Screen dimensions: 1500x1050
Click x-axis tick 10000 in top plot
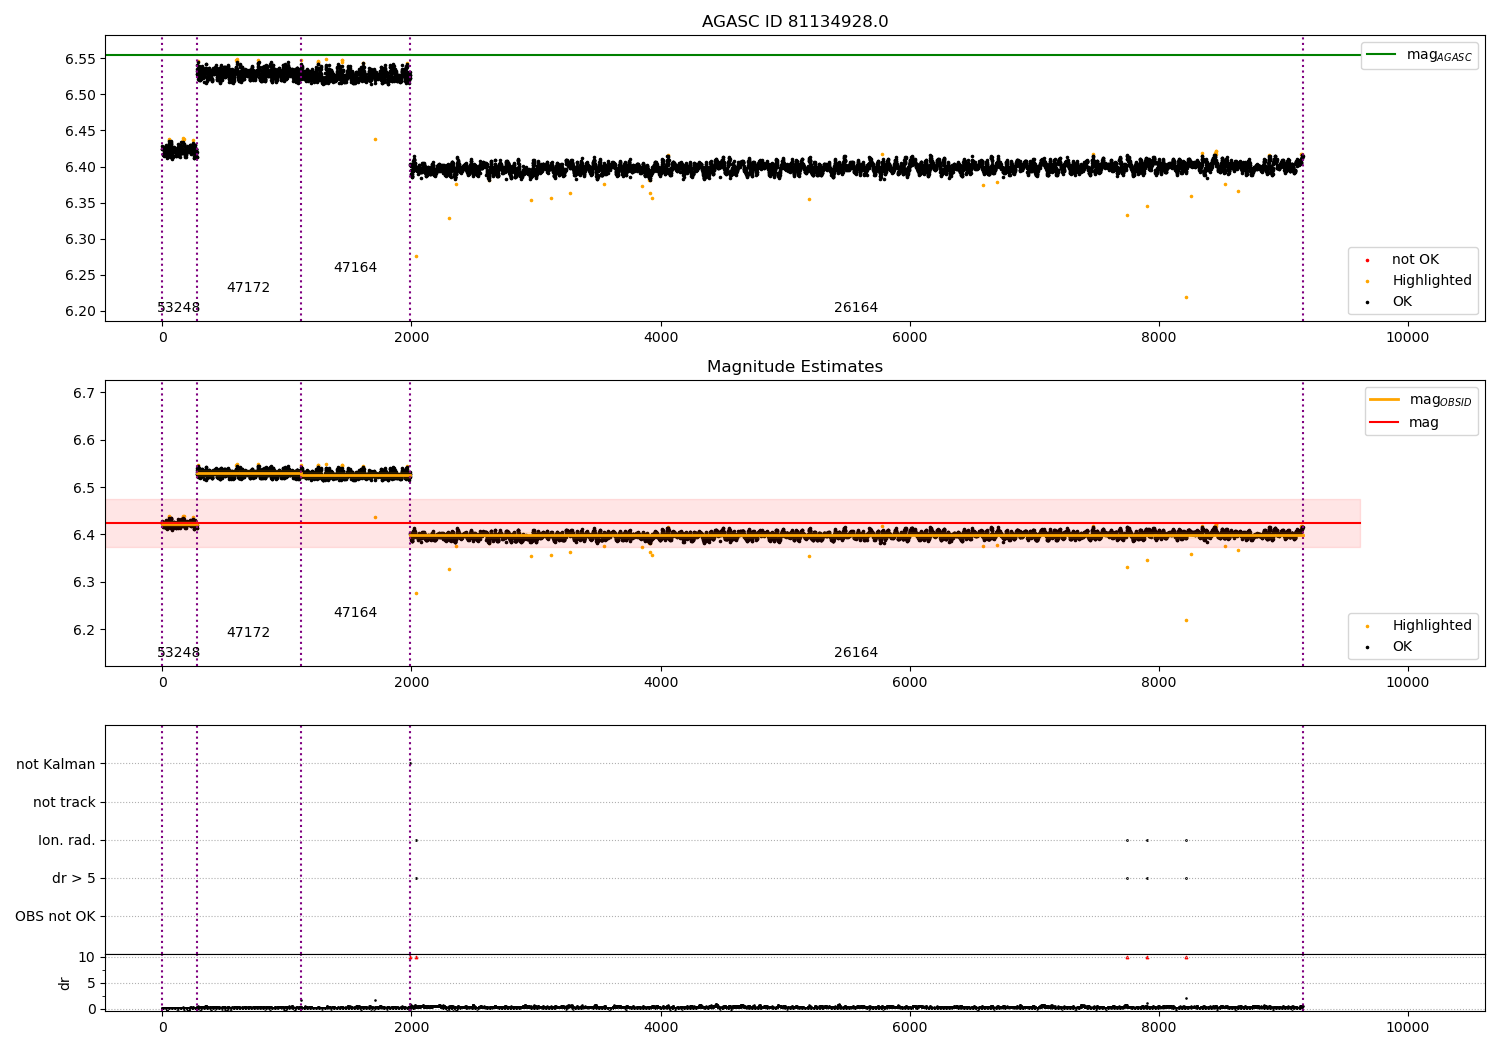click(x=1408, y=338)
